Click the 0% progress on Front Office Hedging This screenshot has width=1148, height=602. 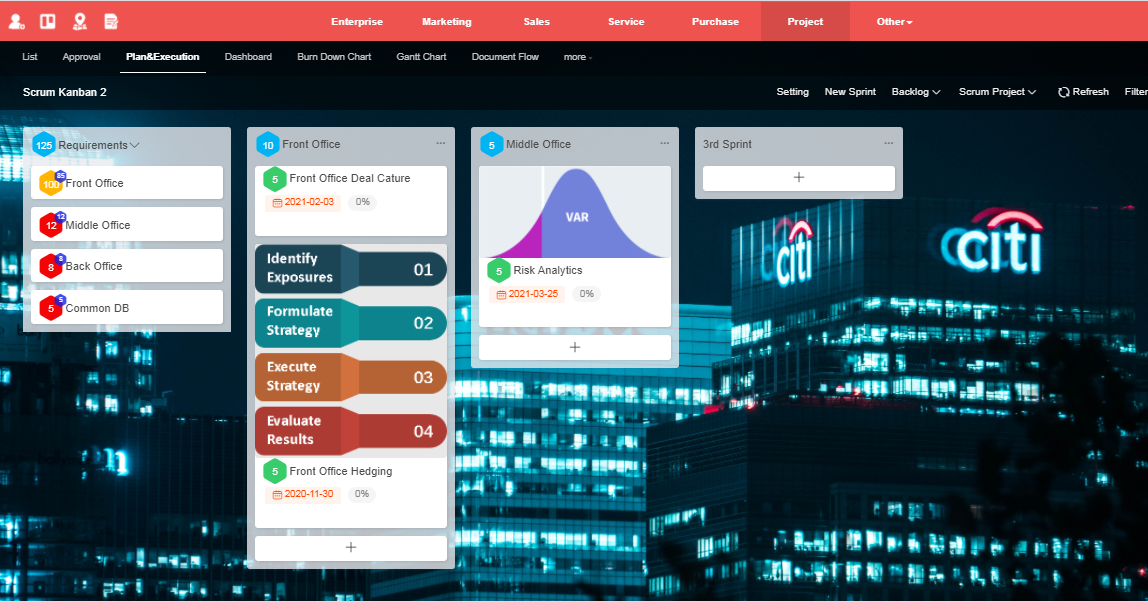[362, 494]
